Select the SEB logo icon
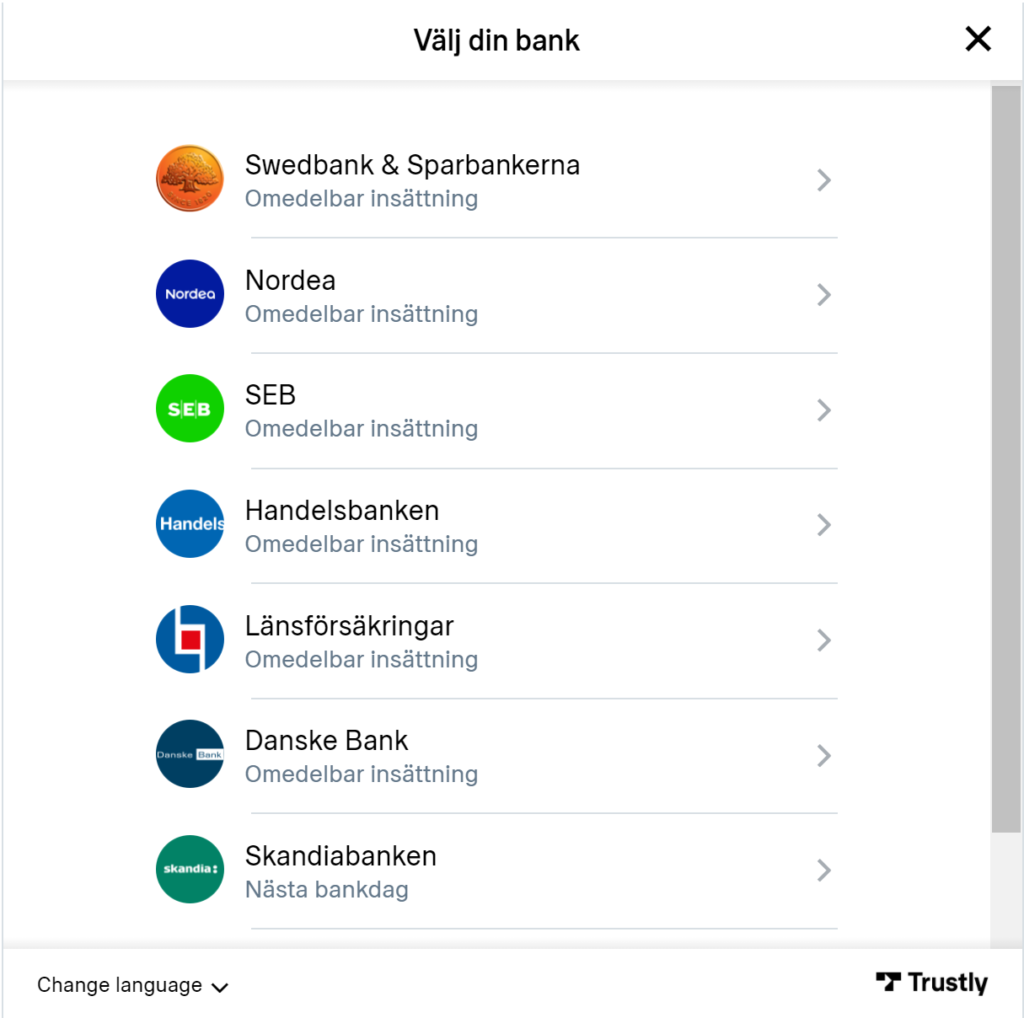 [x=190, y=408]
